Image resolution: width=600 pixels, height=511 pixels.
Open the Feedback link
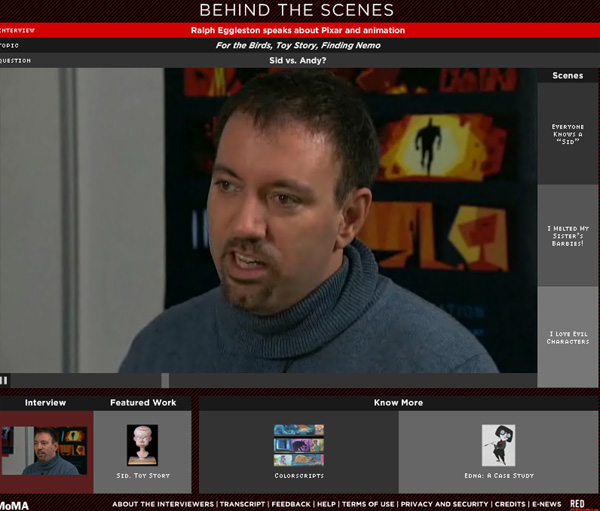291,504
